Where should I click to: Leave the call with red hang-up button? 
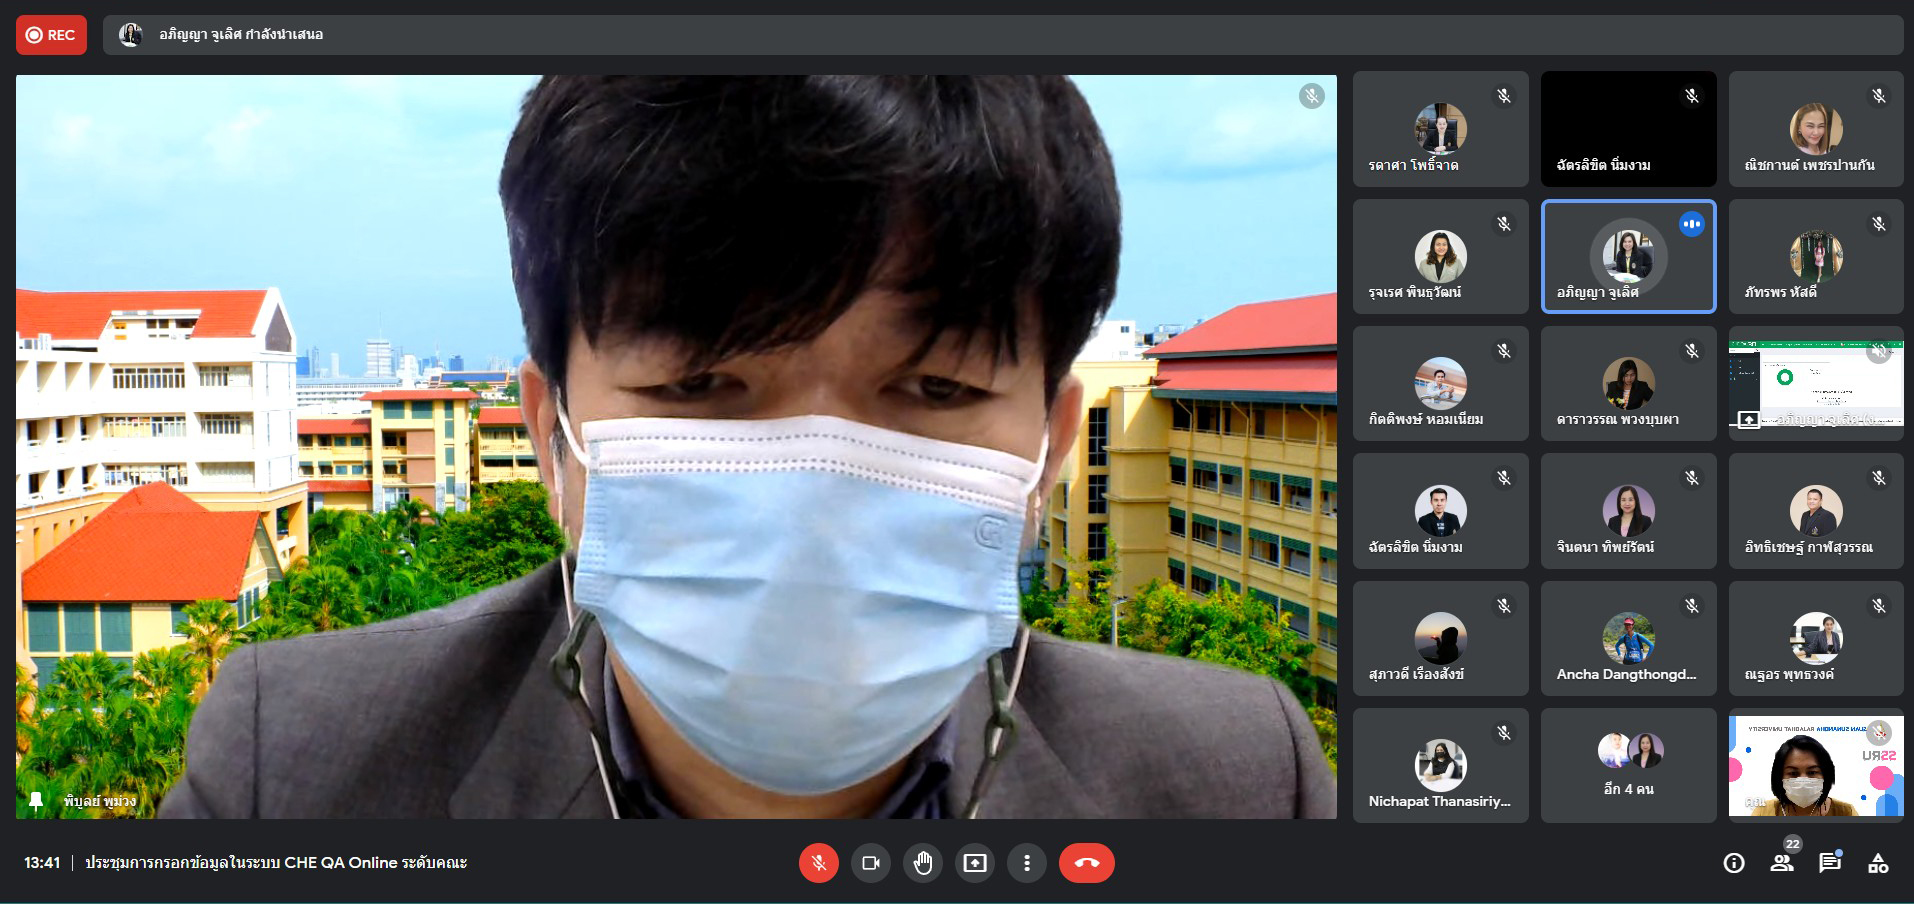click(1086, 863)
